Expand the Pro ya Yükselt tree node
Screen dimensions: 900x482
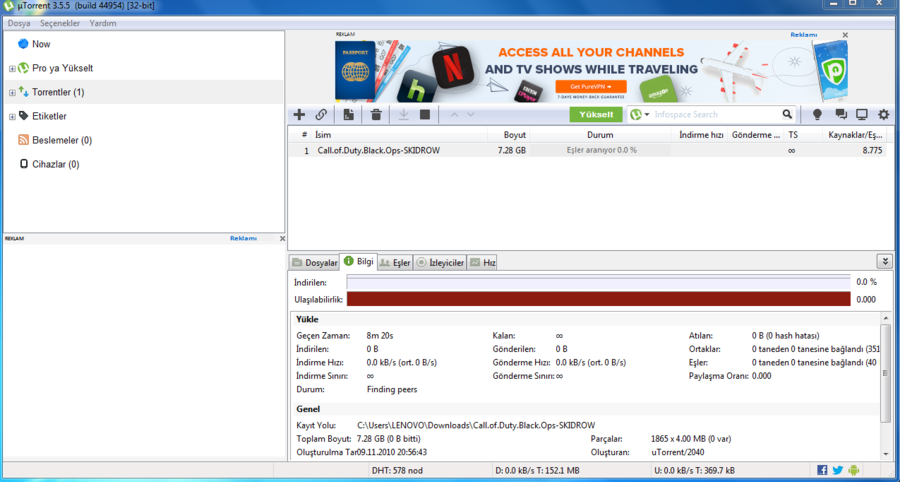[12, 69]
